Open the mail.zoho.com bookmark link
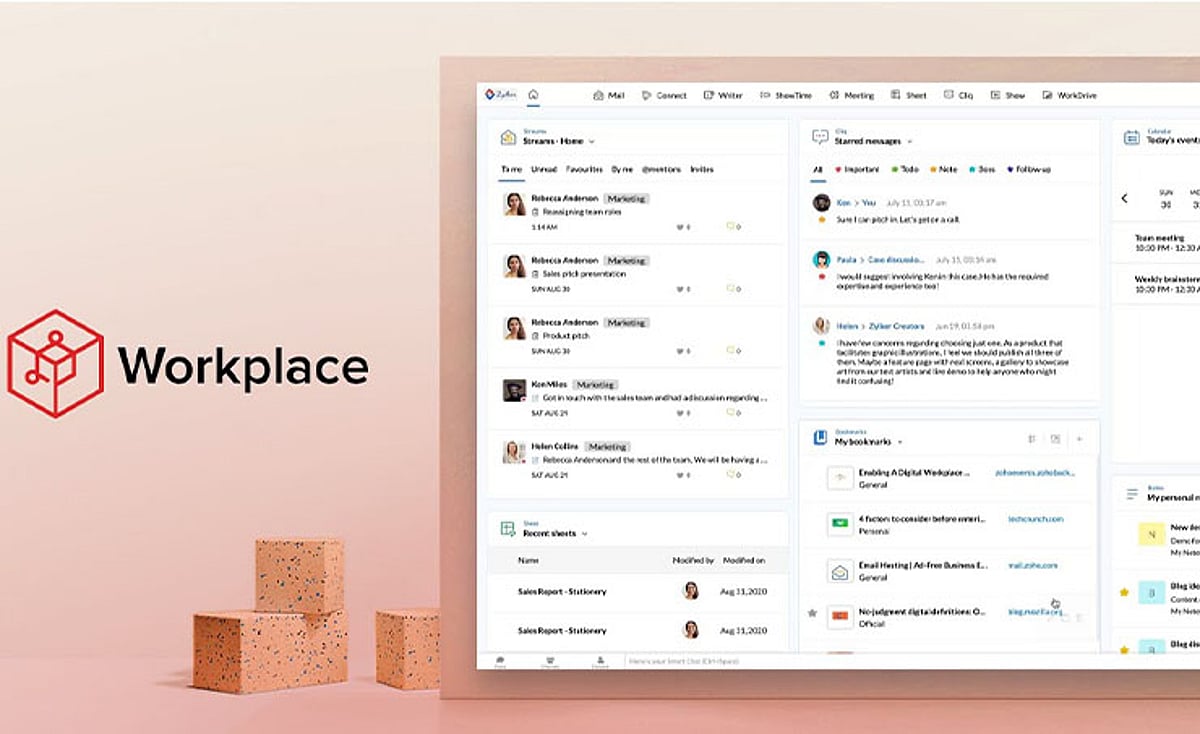This screenshot has height=734, width=1200. [1032, 565]
